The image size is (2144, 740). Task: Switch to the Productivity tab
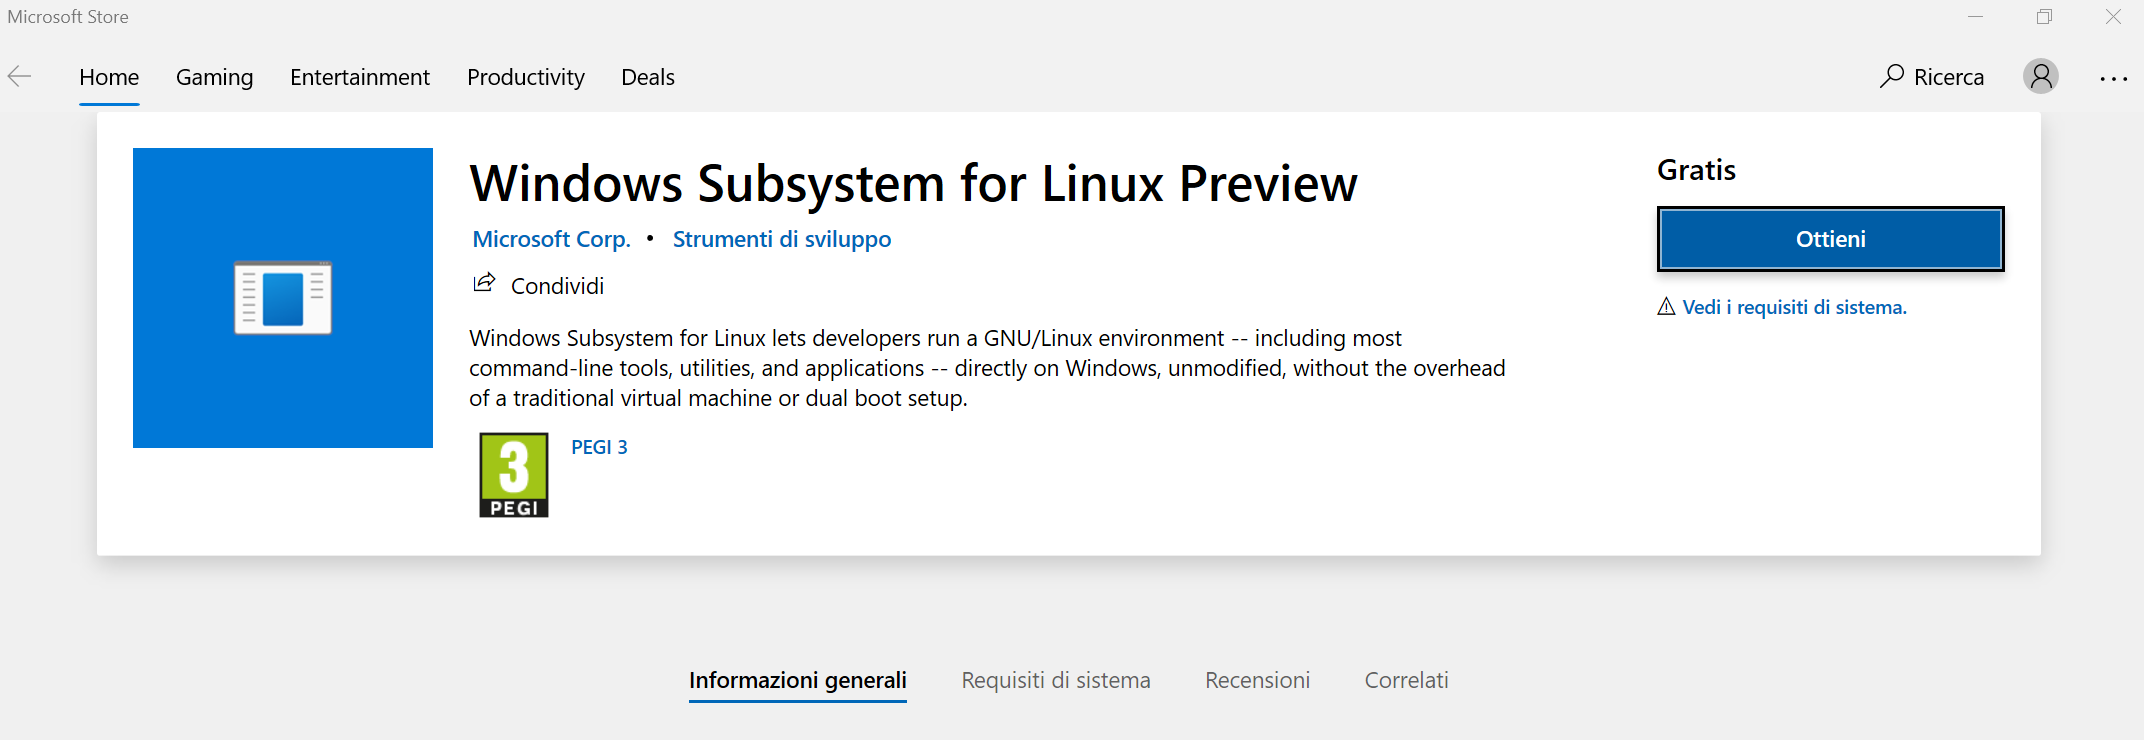[x=525, y=77]
